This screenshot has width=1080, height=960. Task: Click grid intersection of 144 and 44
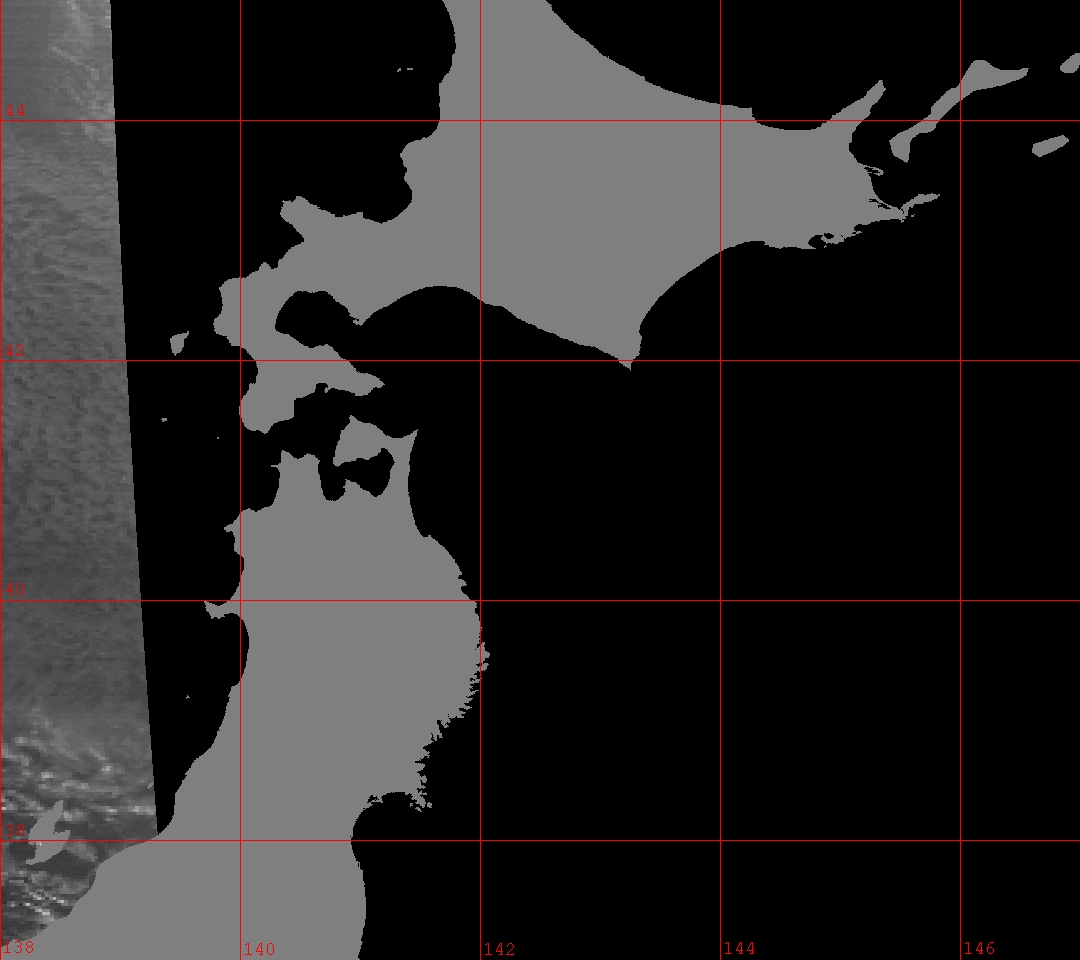pyautogui.click(x=721, y=121)
